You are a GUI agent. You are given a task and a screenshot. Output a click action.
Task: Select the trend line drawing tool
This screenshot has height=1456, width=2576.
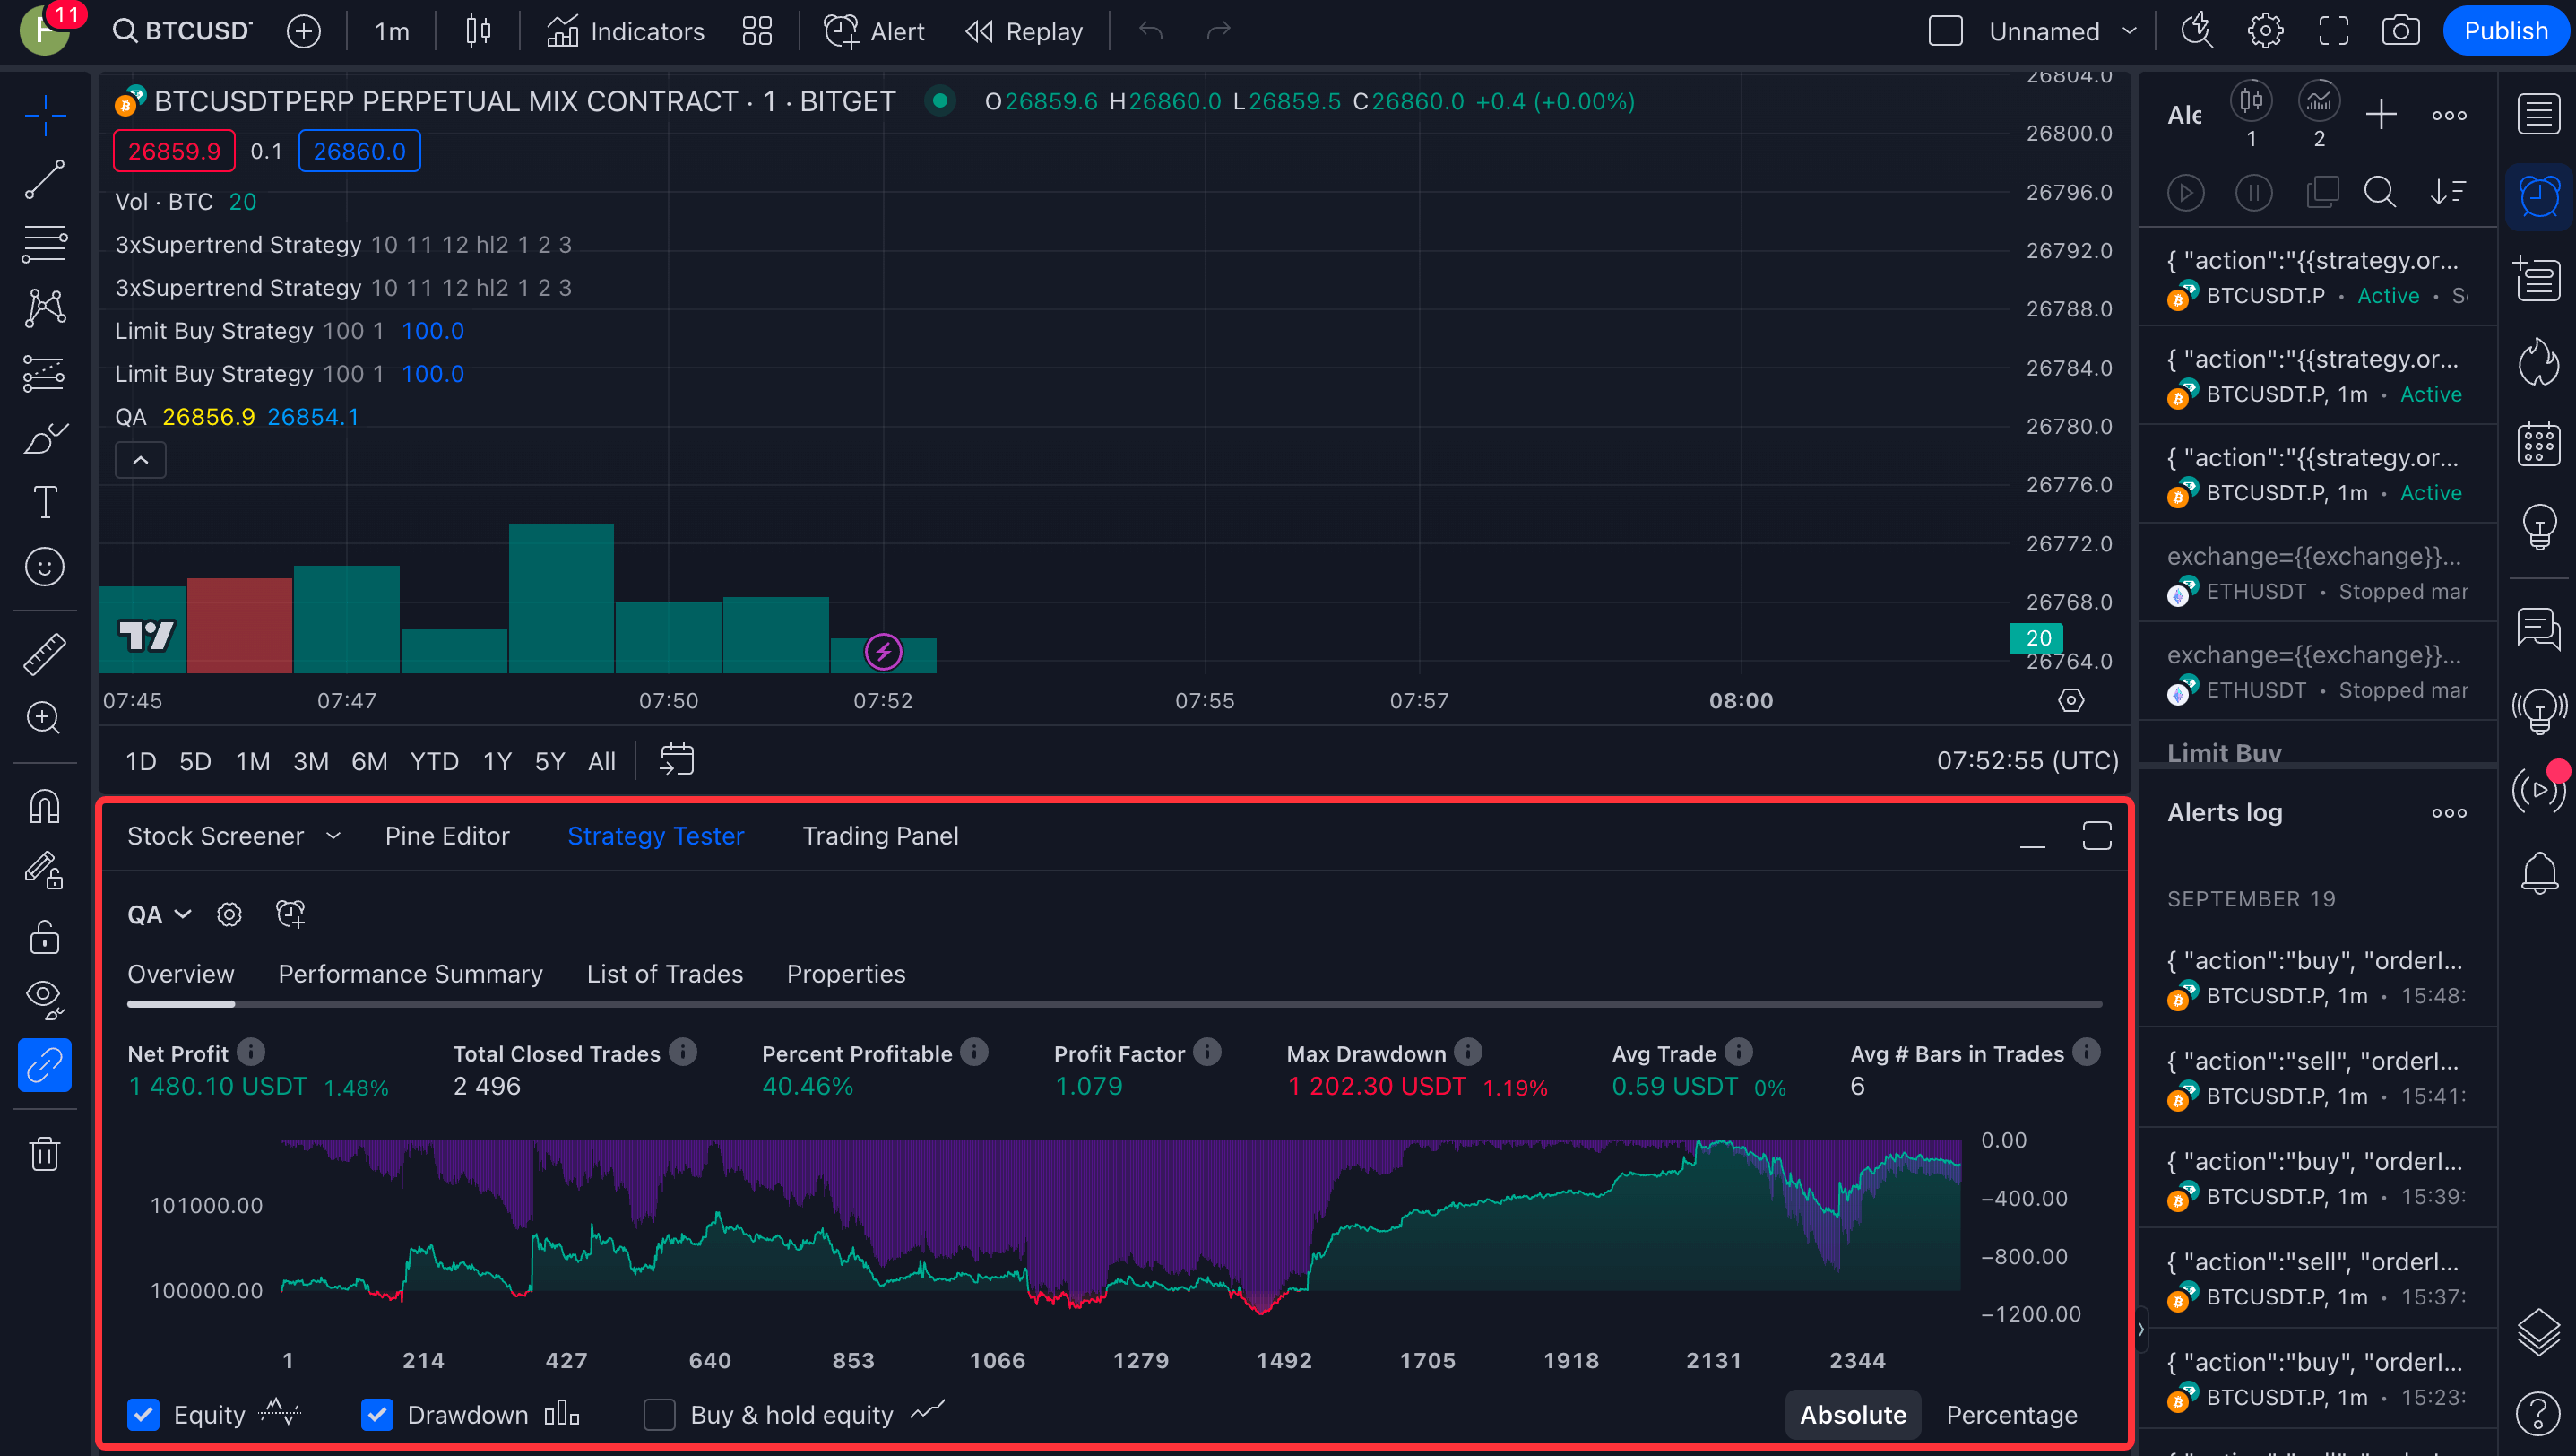coord(45,180)
